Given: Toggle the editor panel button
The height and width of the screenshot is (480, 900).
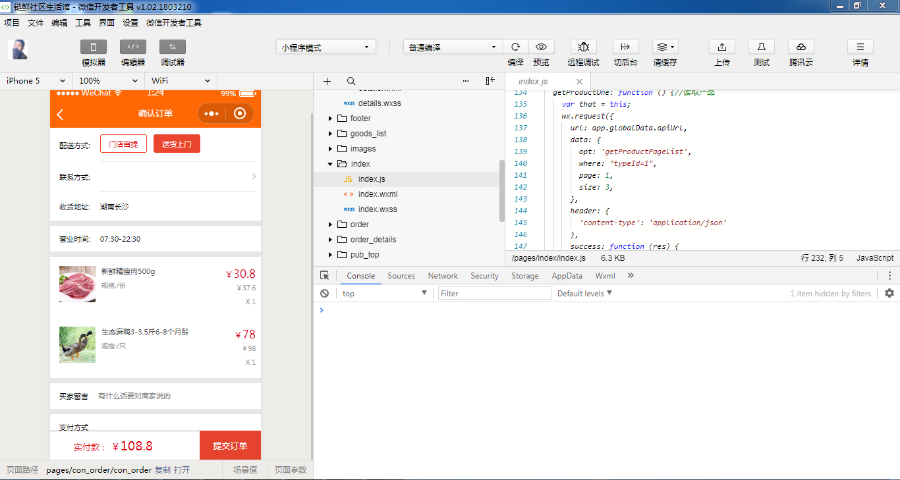Looking at the screenshot, I should 133,46.
